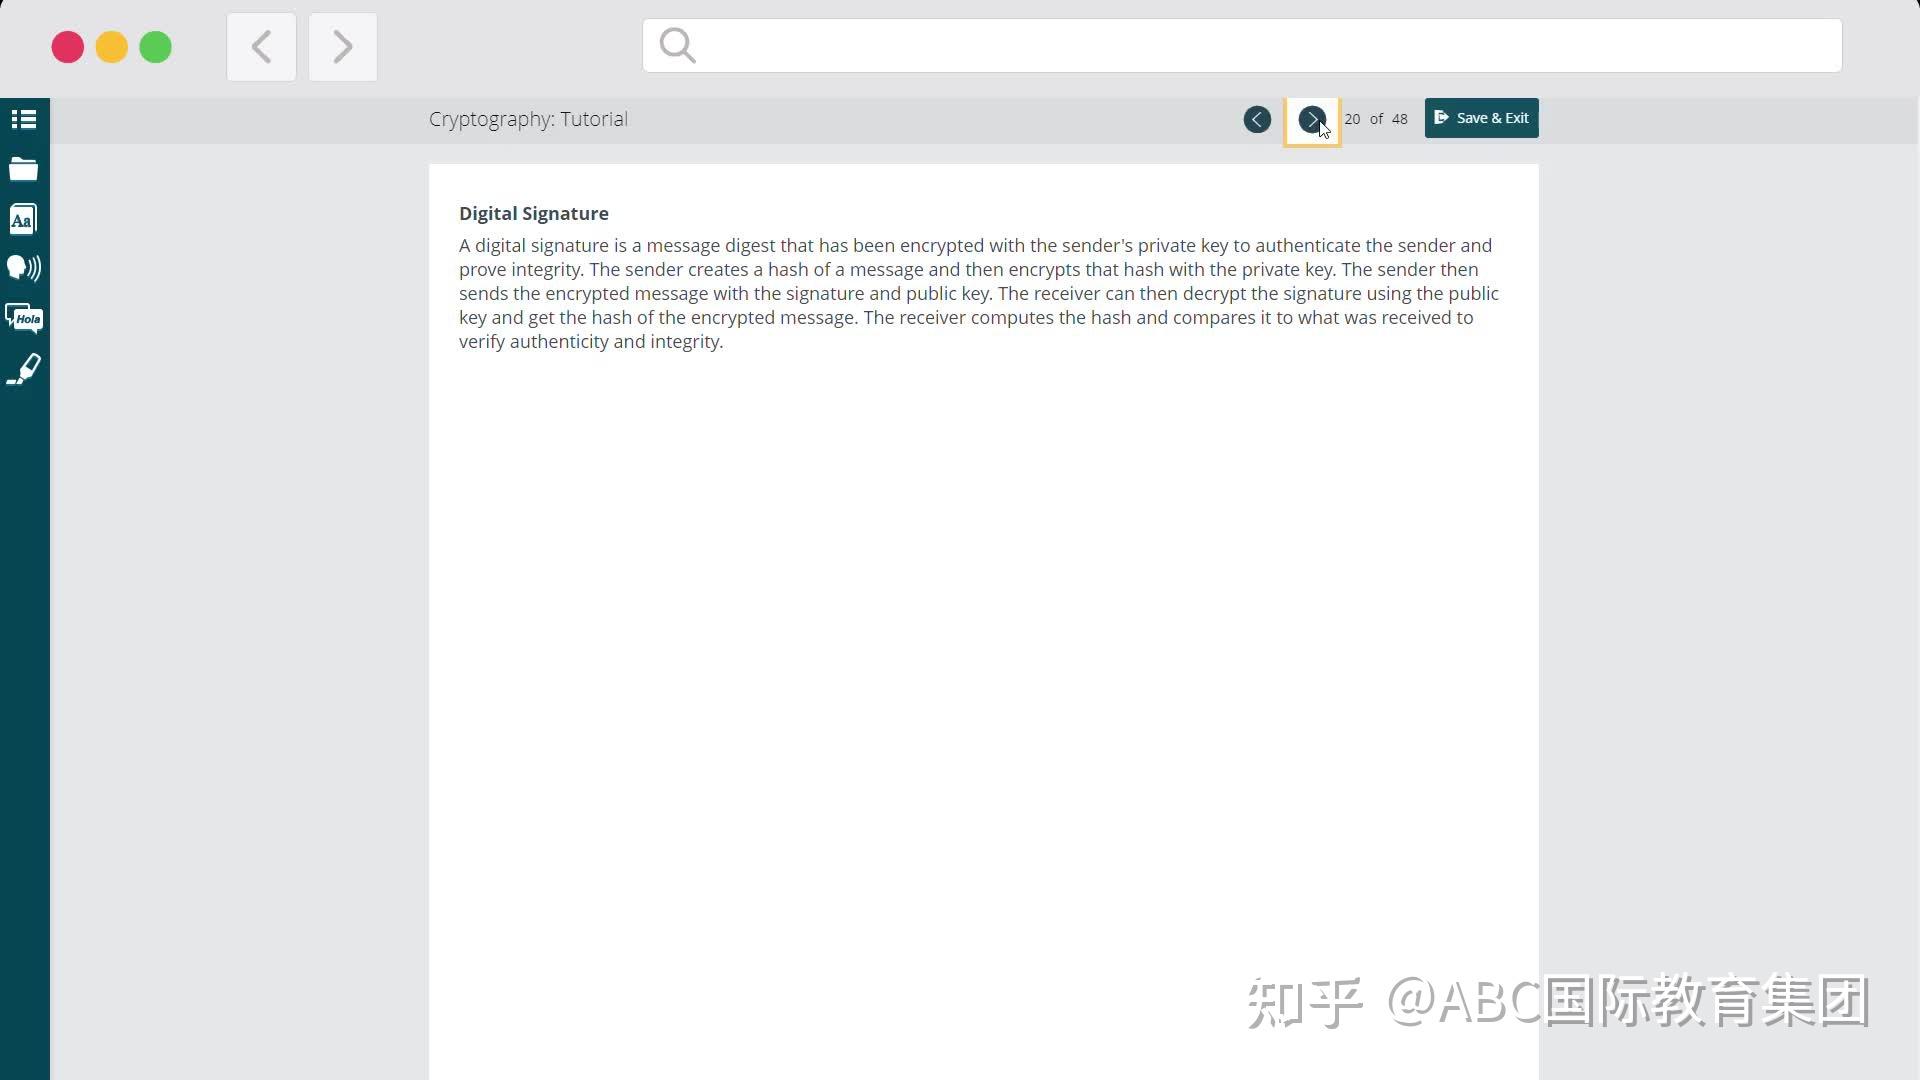Open the resources folder in sidebar
Screen dimensions: 1920x1080
pyautogui.click(x=23, y=168)
